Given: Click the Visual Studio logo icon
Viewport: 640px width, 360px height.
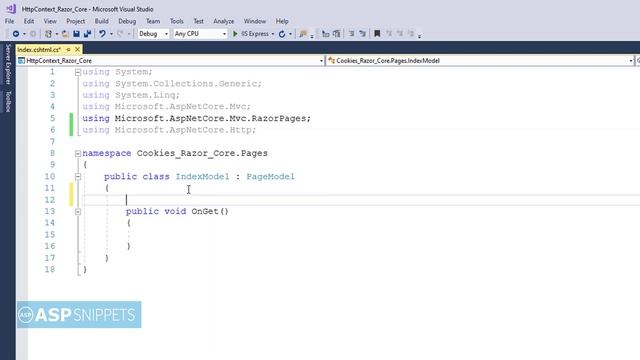Looking at the screenshot, I should click(x=11, y=9).
